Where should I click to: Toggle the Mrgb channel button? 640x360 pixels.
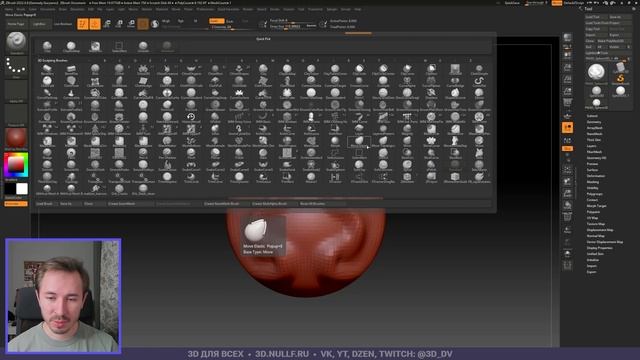(166, 21)
